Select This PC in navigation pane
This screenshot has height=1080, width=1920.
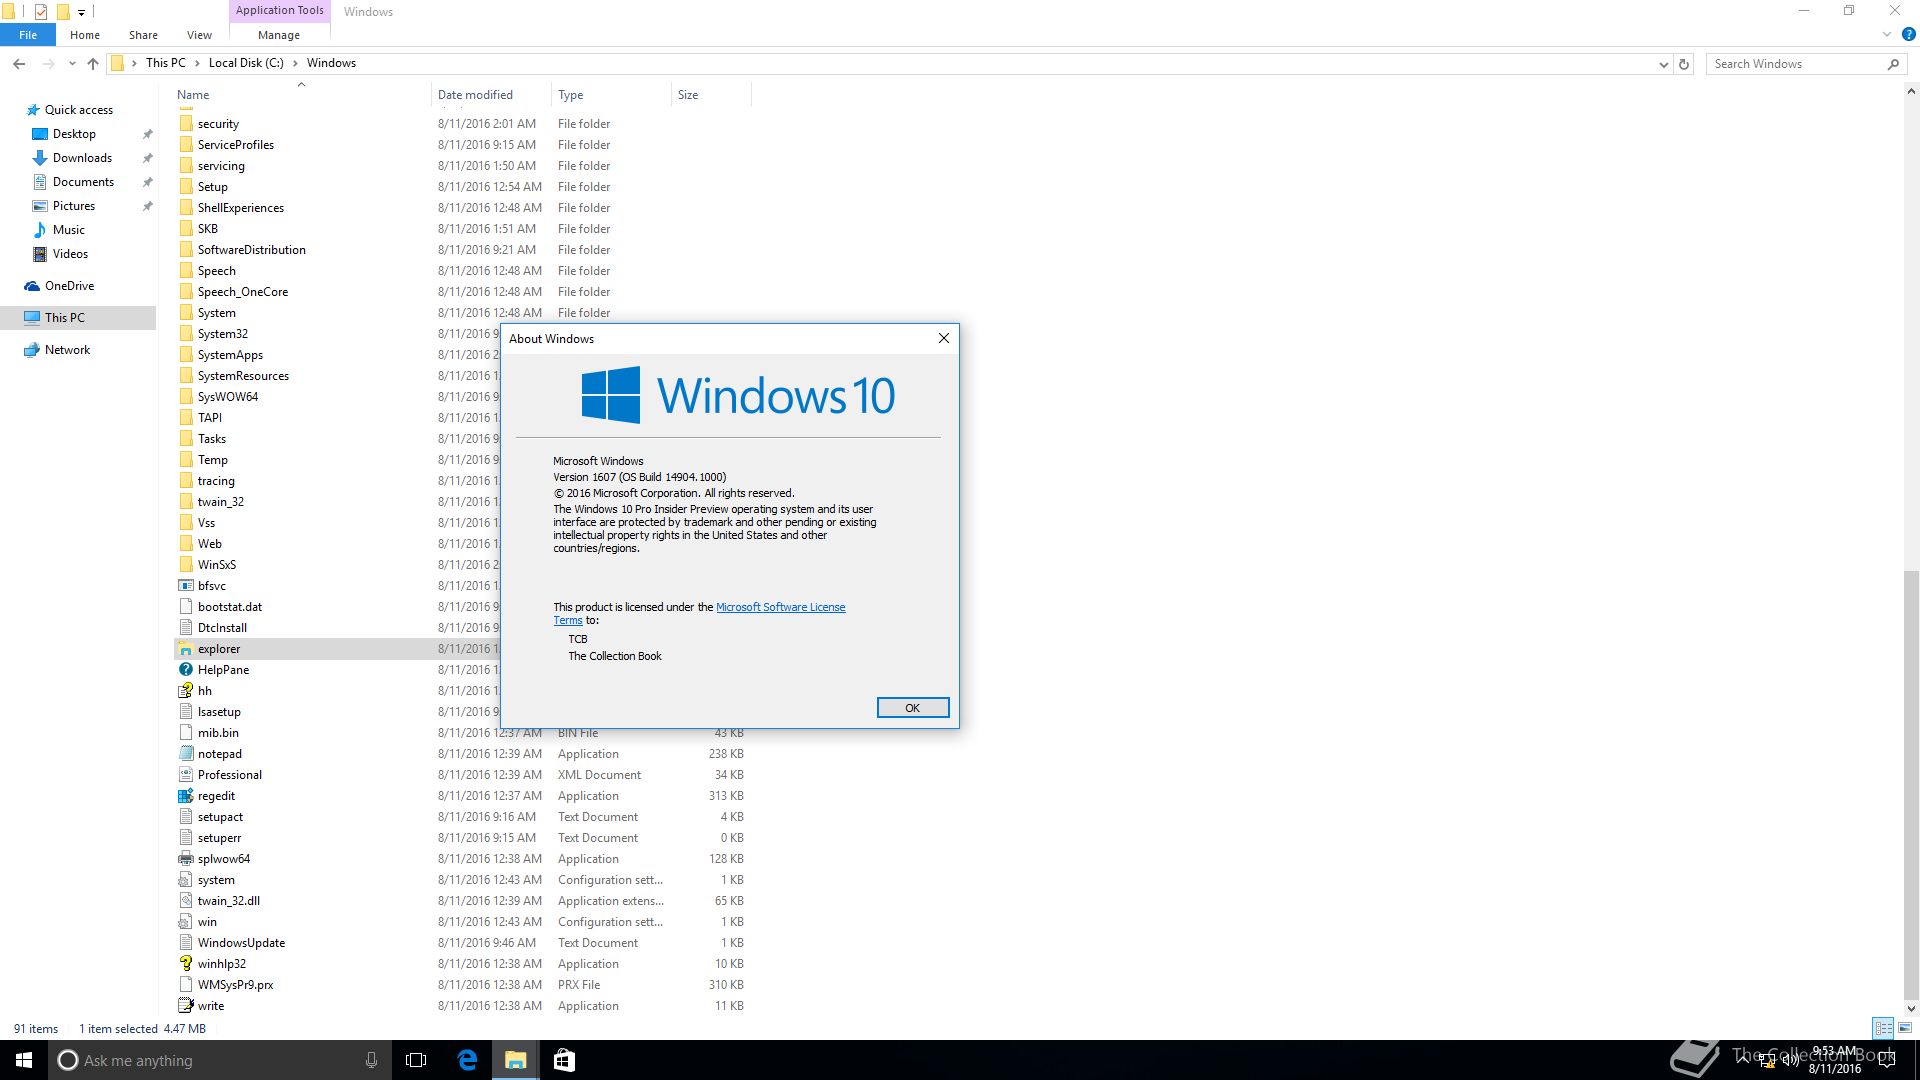pos(64,318)
